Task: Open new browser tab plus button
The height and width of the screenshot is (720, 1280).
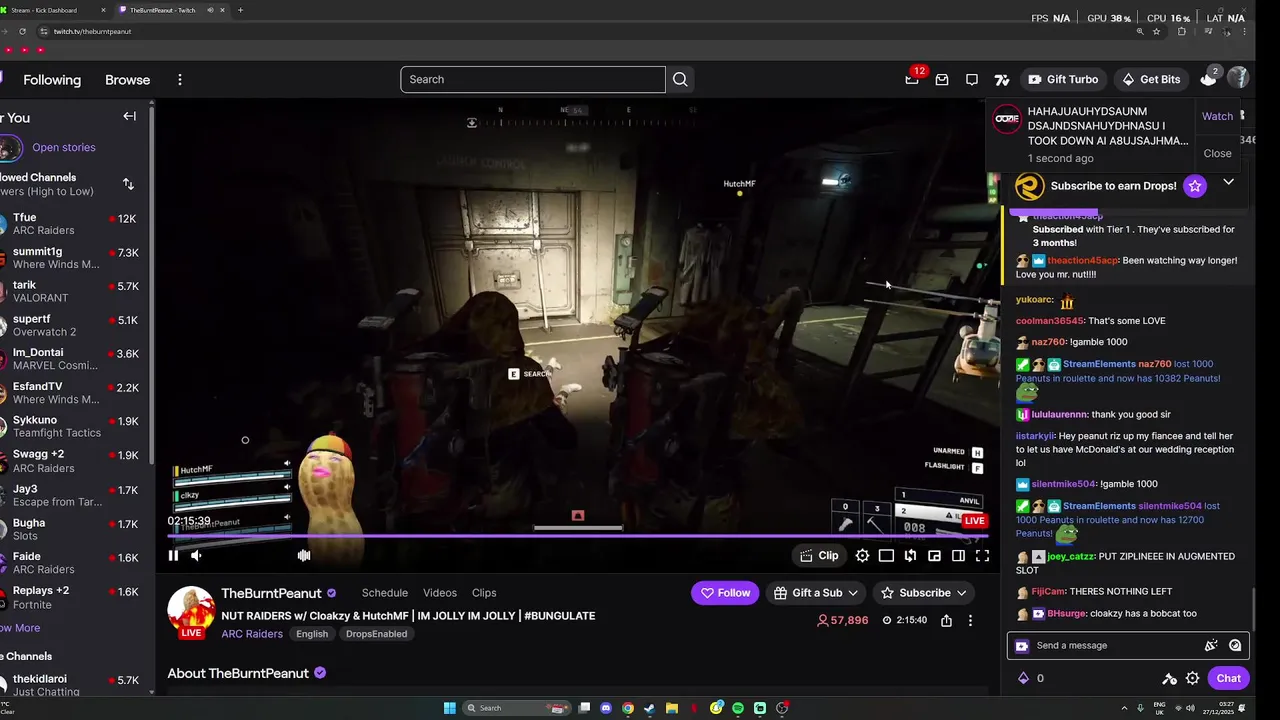Action: pos(240,10)
